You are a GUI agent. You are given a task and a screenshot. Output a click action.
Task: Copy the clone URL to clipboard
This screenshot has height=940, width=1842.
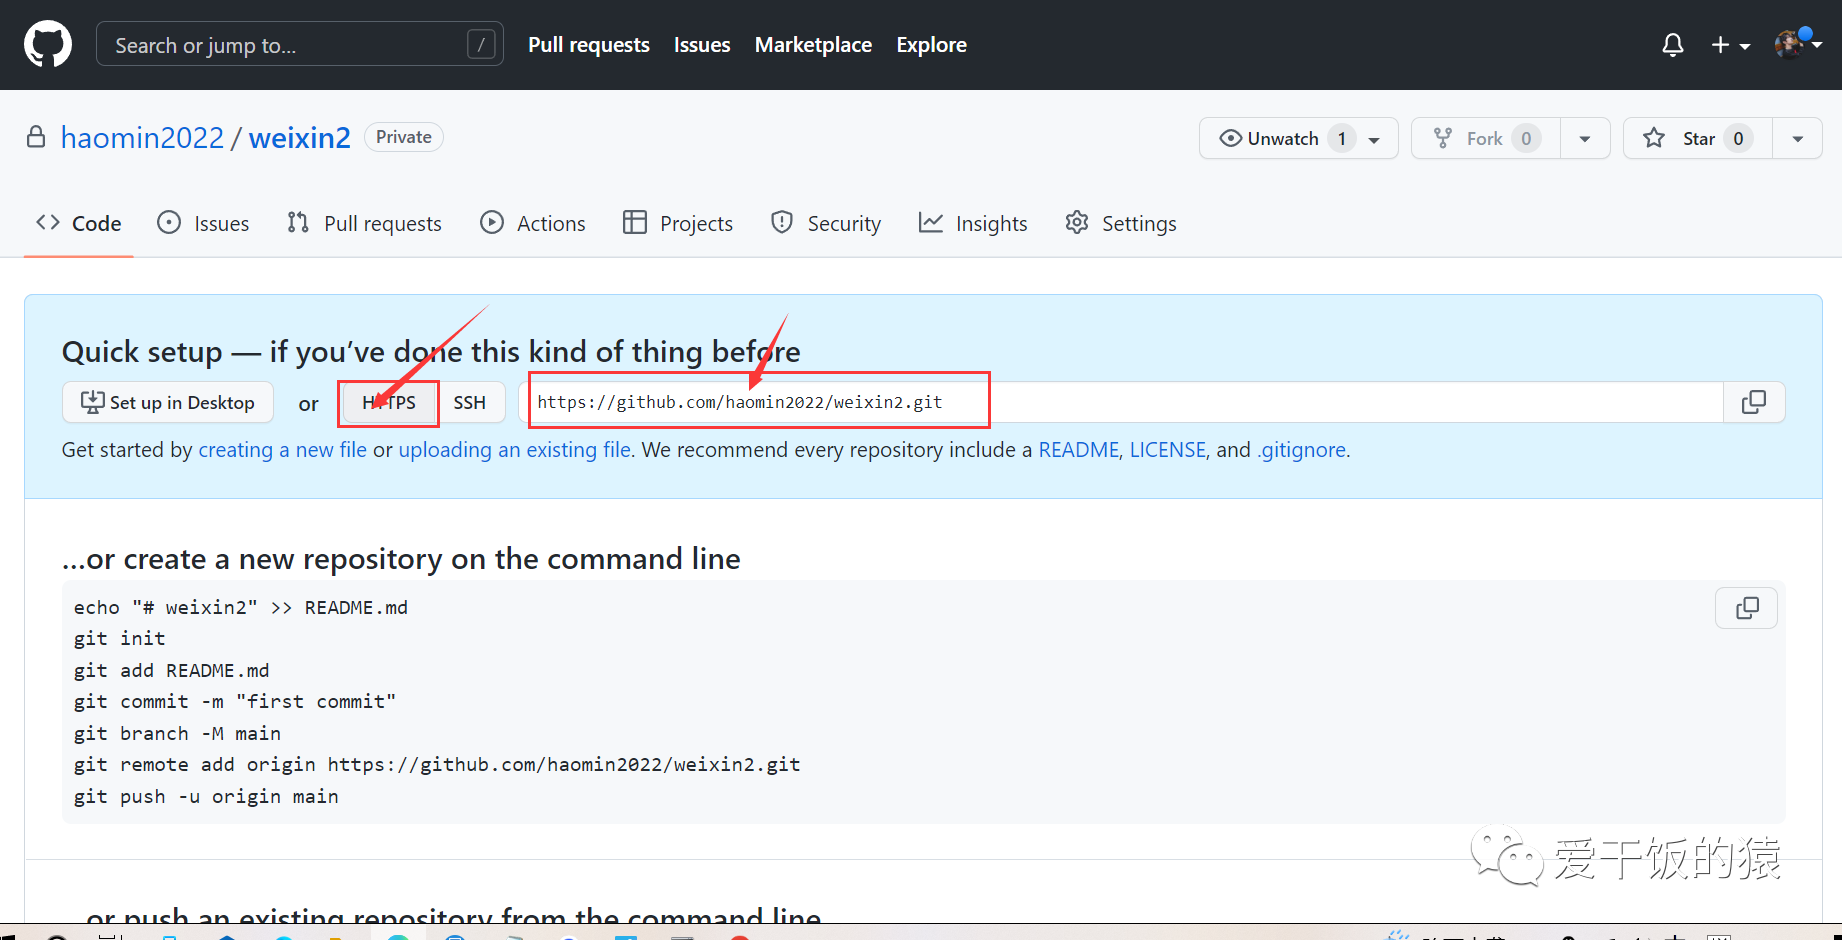1754,402
